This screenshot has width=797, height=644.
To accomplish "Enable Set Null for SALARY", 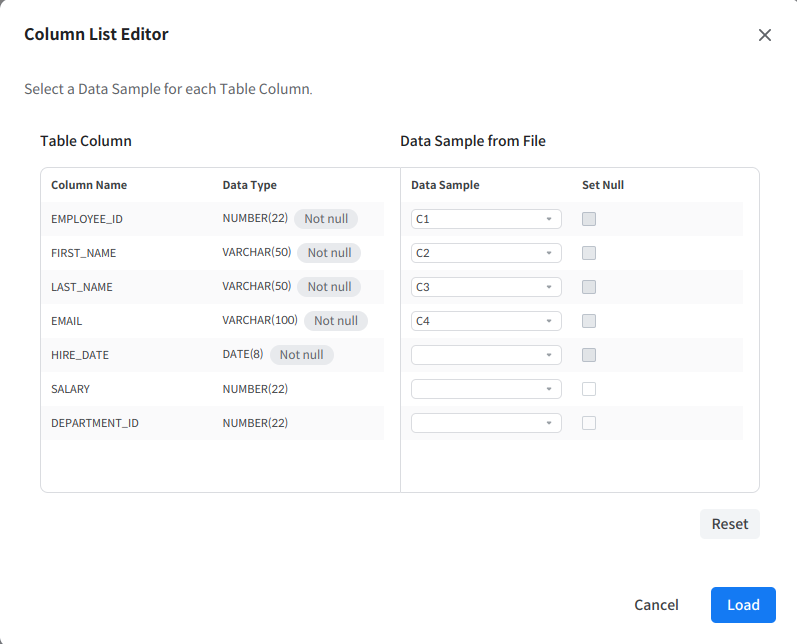I will click(589, 389).
